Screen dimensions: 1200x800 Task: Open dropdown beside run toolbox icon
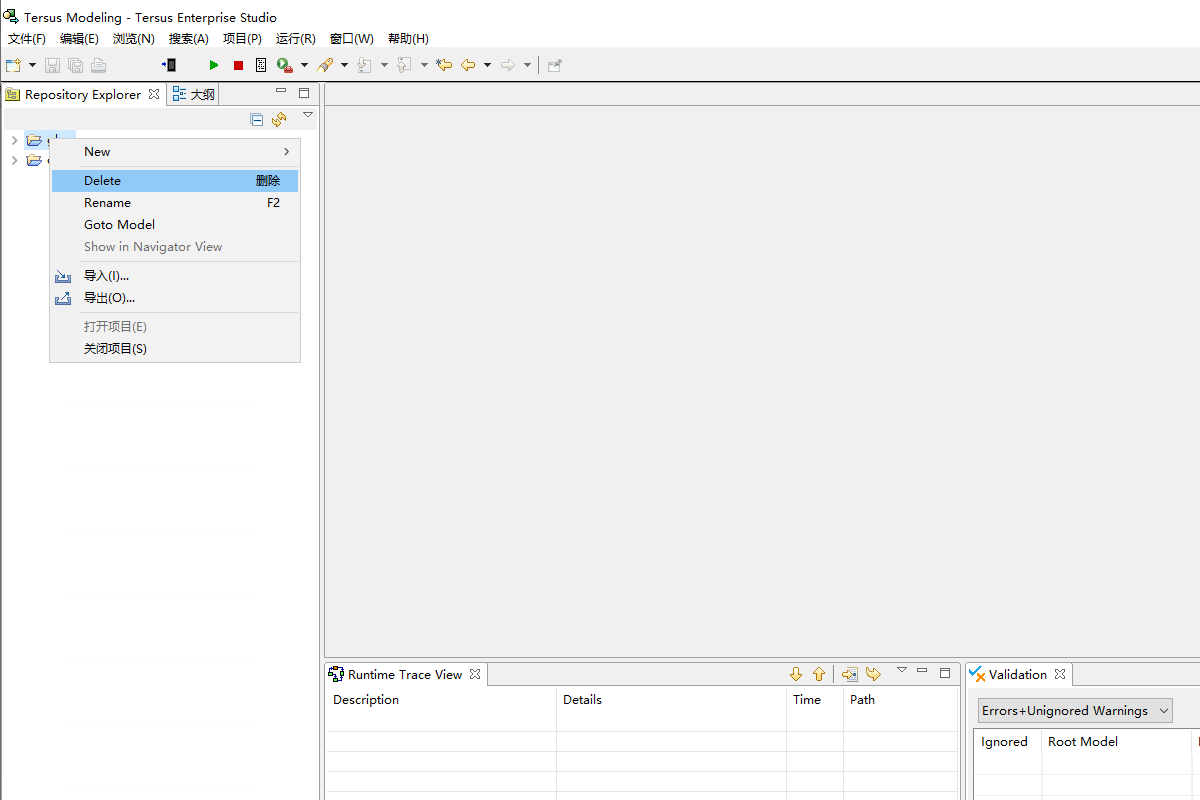tap(304, 65)
